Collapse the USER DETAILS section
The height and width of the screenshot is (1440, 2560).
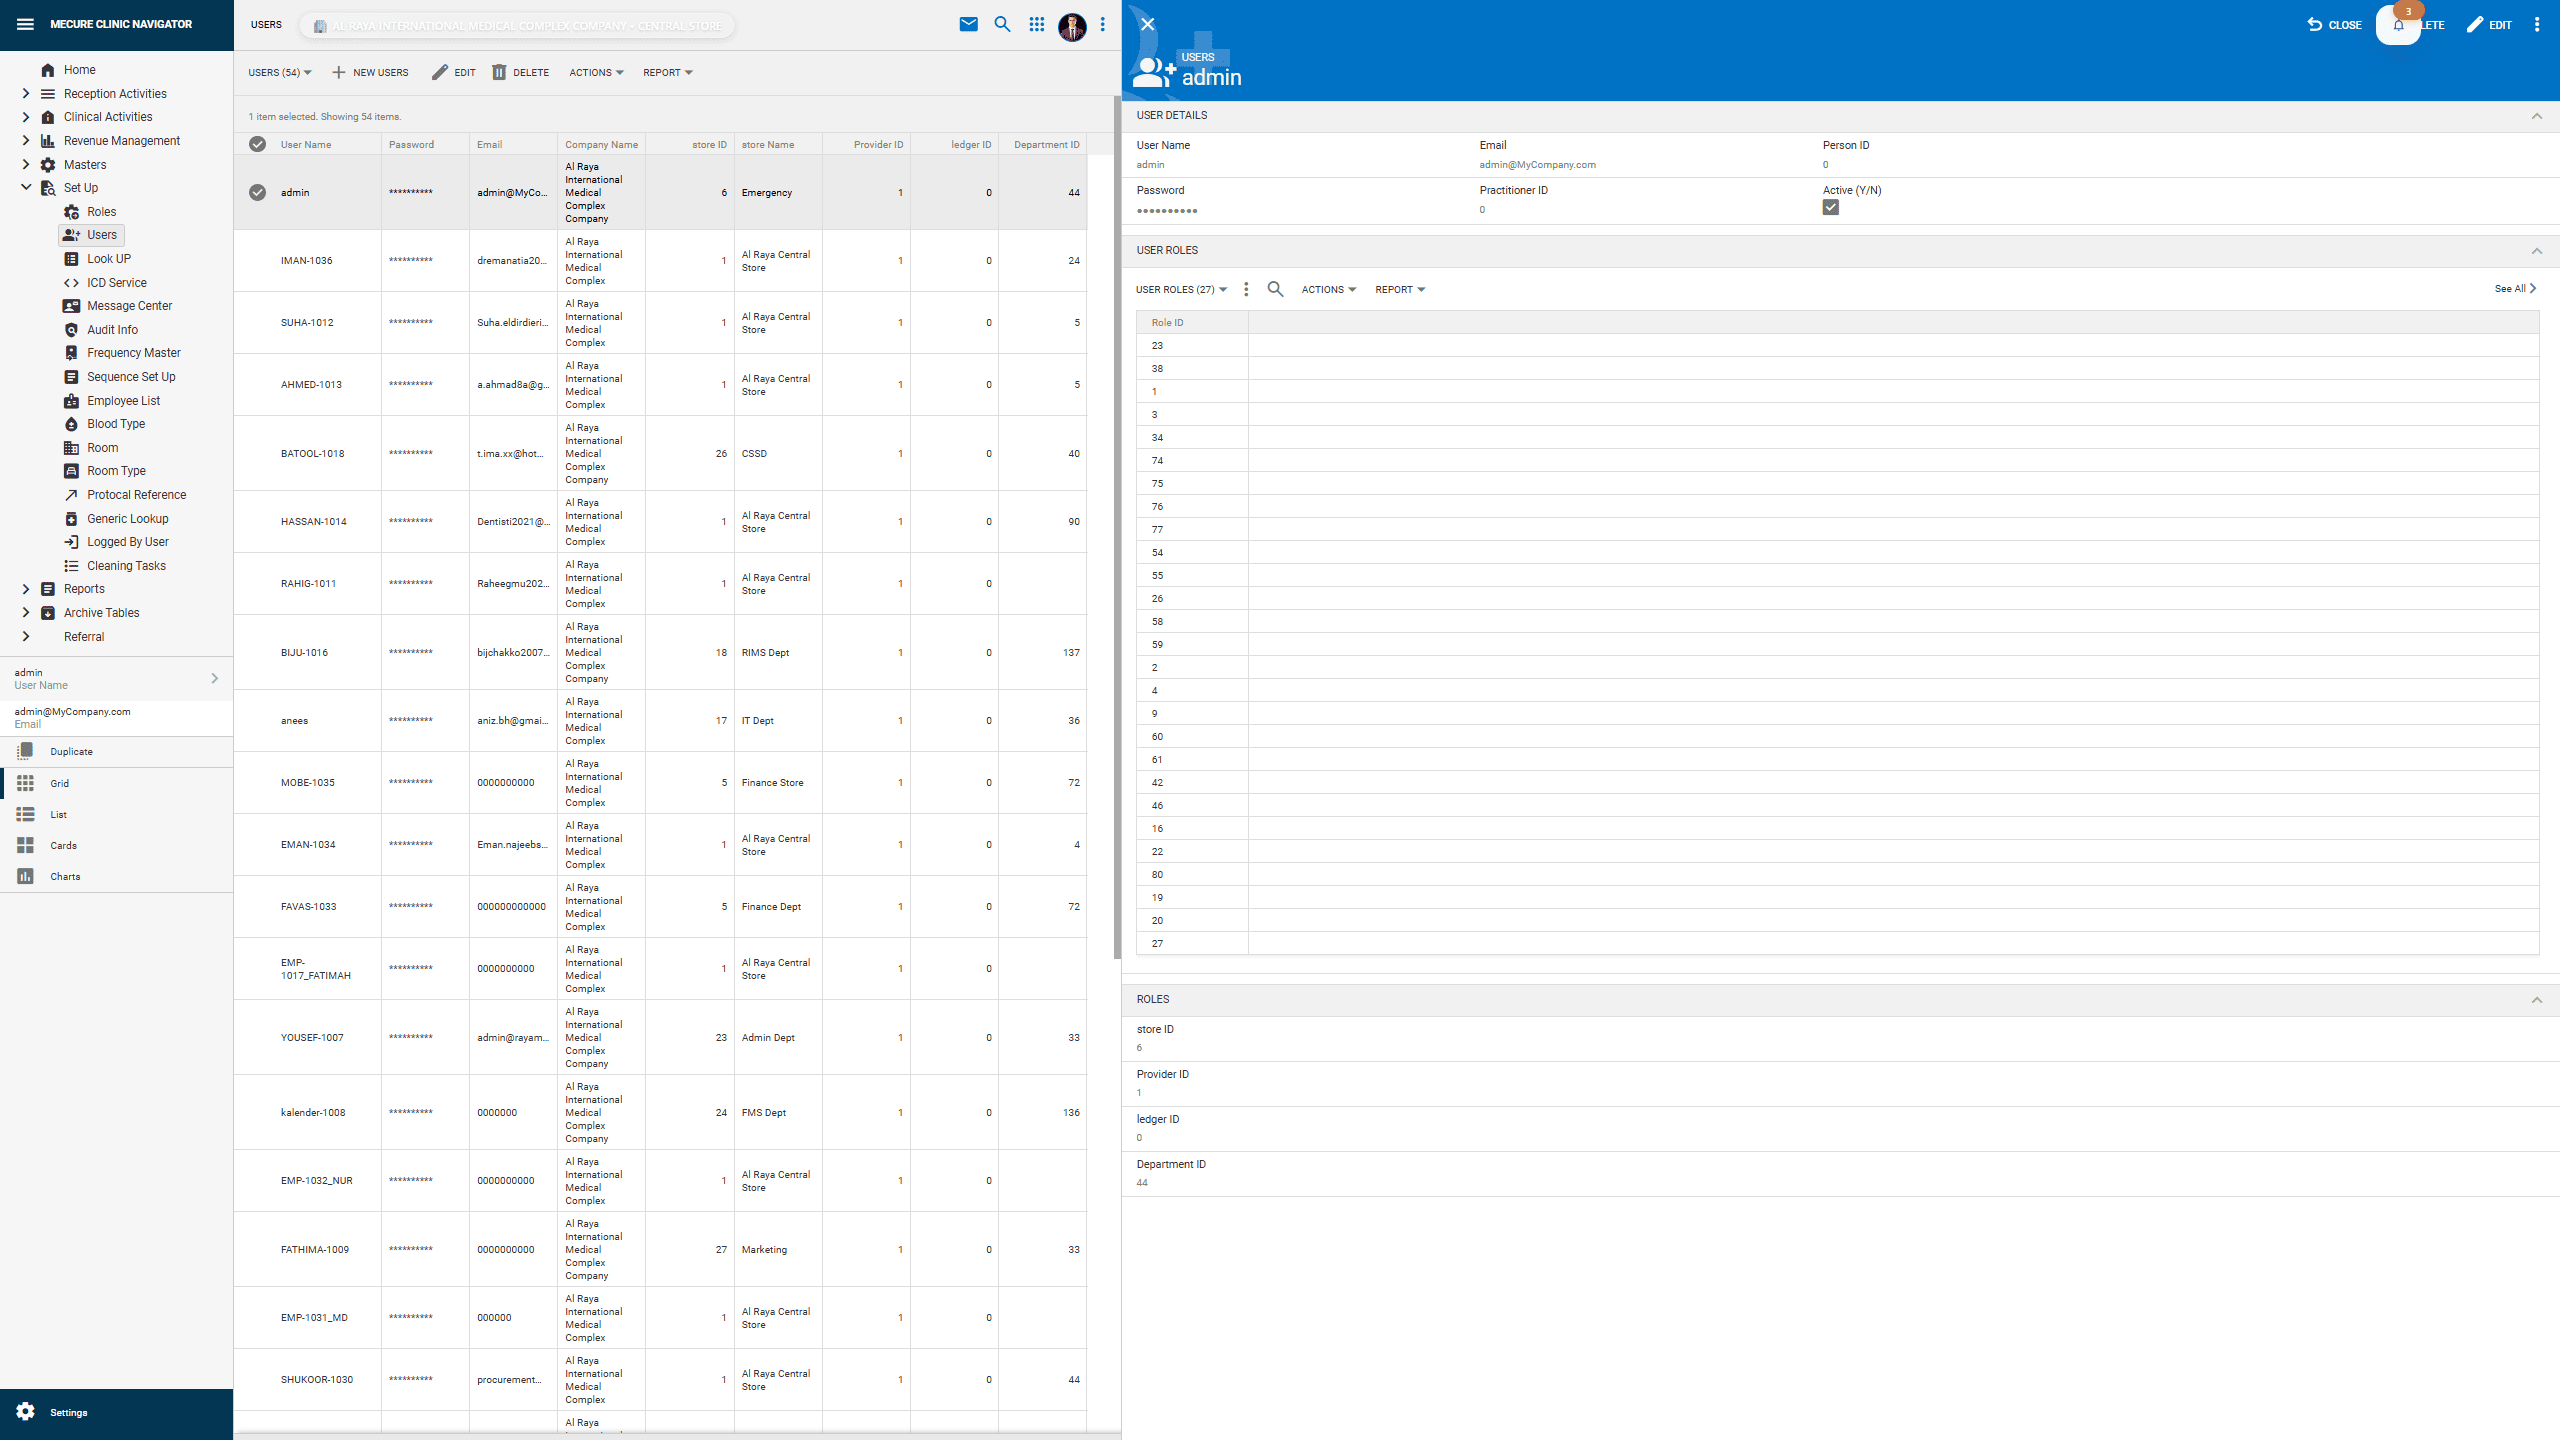(x=2539, y=115)
